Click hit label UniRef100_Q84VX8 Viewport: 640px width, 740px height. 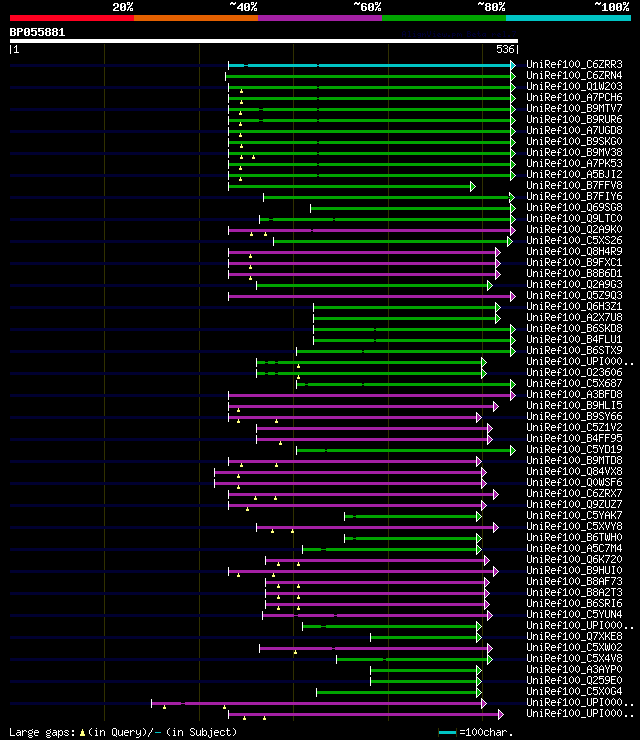tap(574, 471)
